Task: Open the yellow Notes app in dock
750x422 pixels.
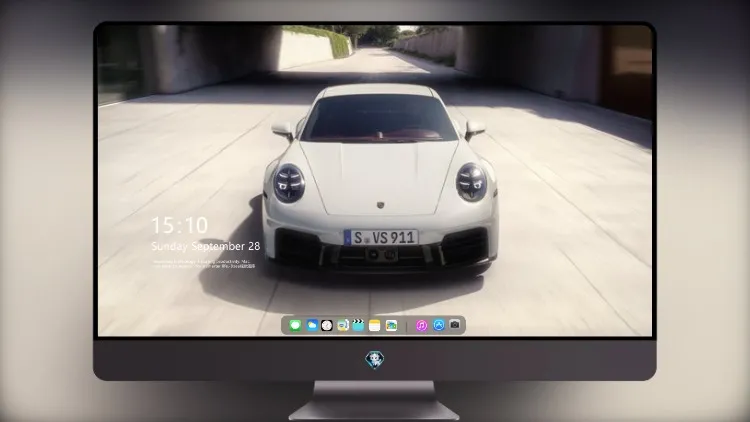Action: coord(375,325)
